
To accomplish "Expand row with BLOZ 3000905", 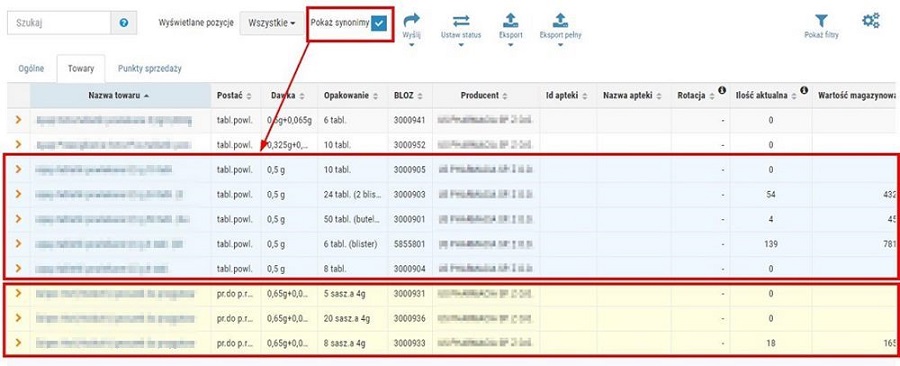I will coord(18,169).
